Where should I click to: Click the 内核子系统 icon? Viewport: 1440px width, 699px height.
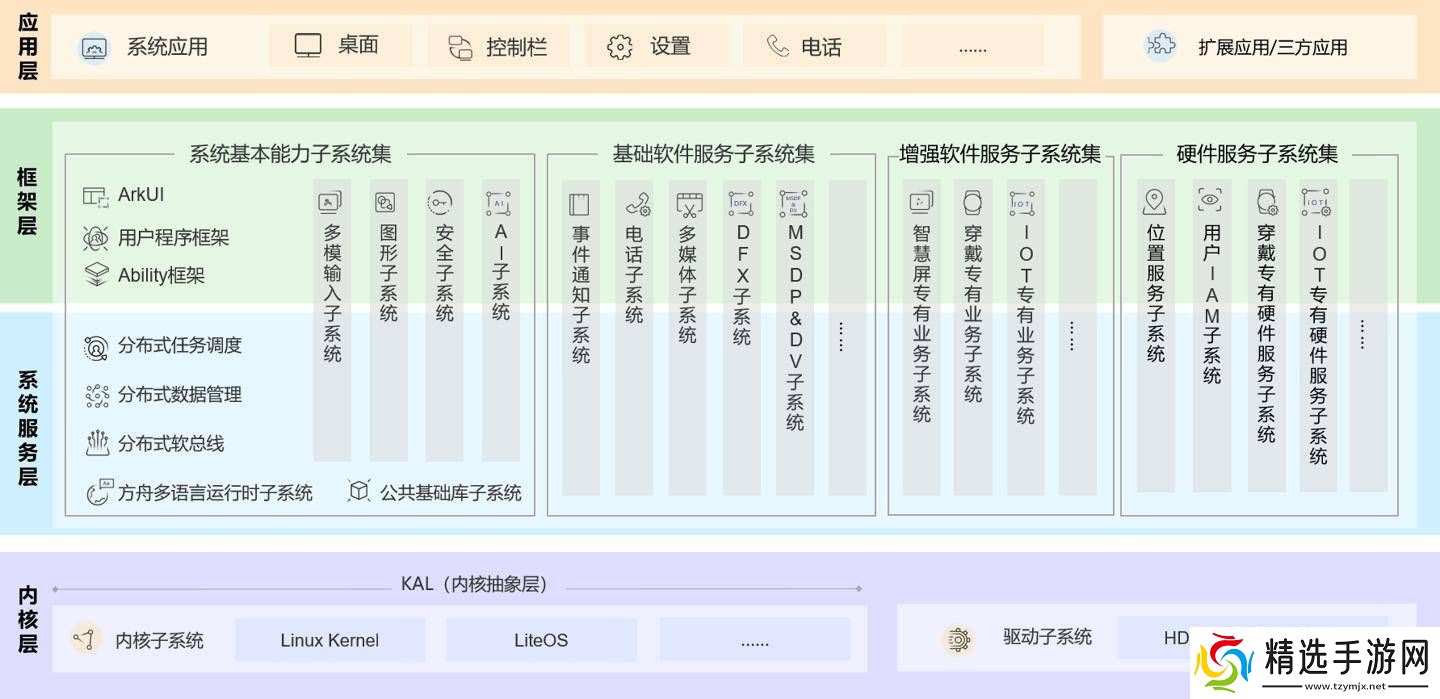[86, 639]
